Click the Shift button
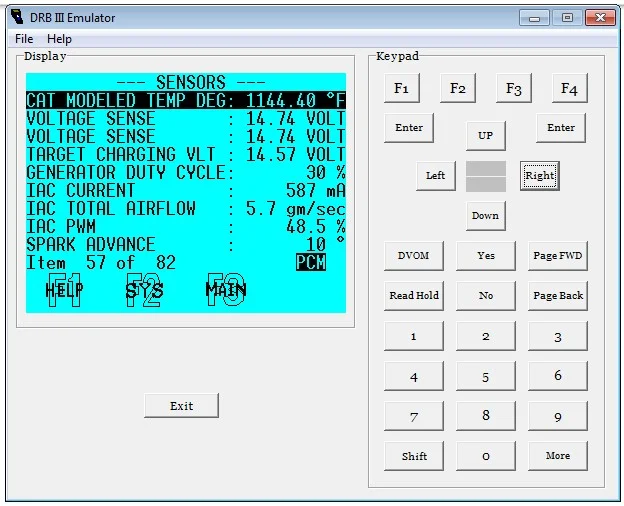The height and width of the screenshot is (506, 624). [x=413, y=456]
